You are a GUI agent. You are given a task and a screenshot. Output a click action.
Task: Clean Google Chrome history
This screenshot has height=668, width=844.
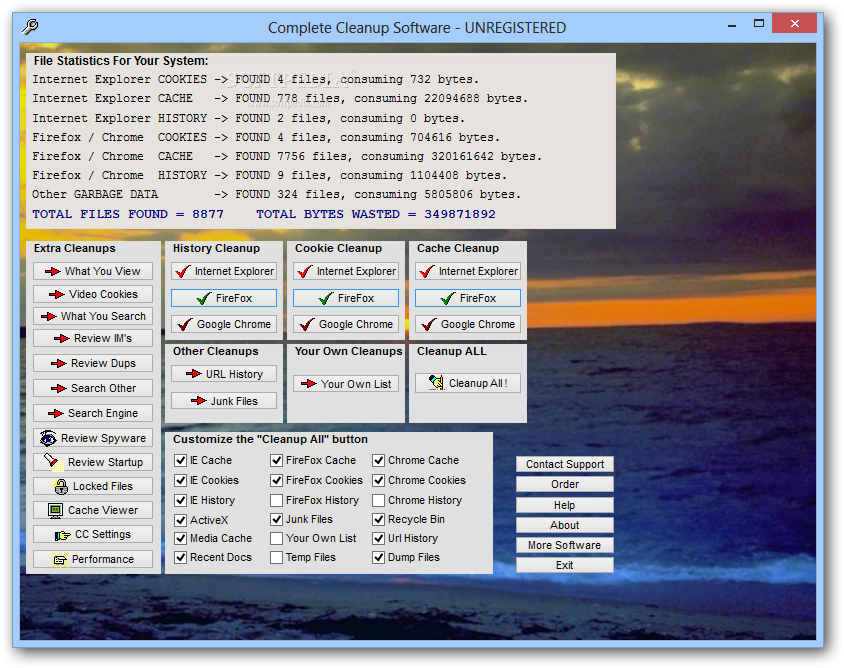[x=224, y=324]
